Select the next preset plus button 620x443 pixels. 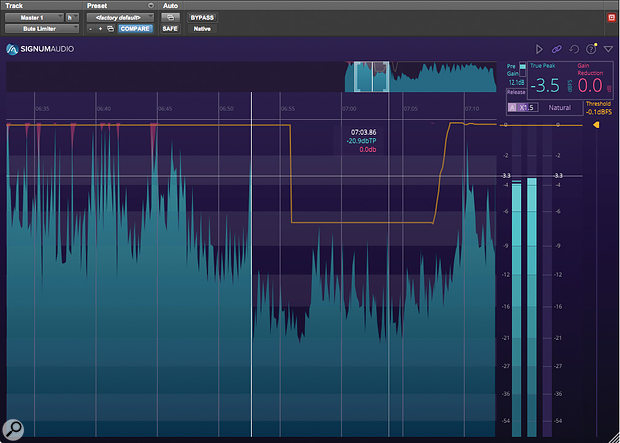100,29
